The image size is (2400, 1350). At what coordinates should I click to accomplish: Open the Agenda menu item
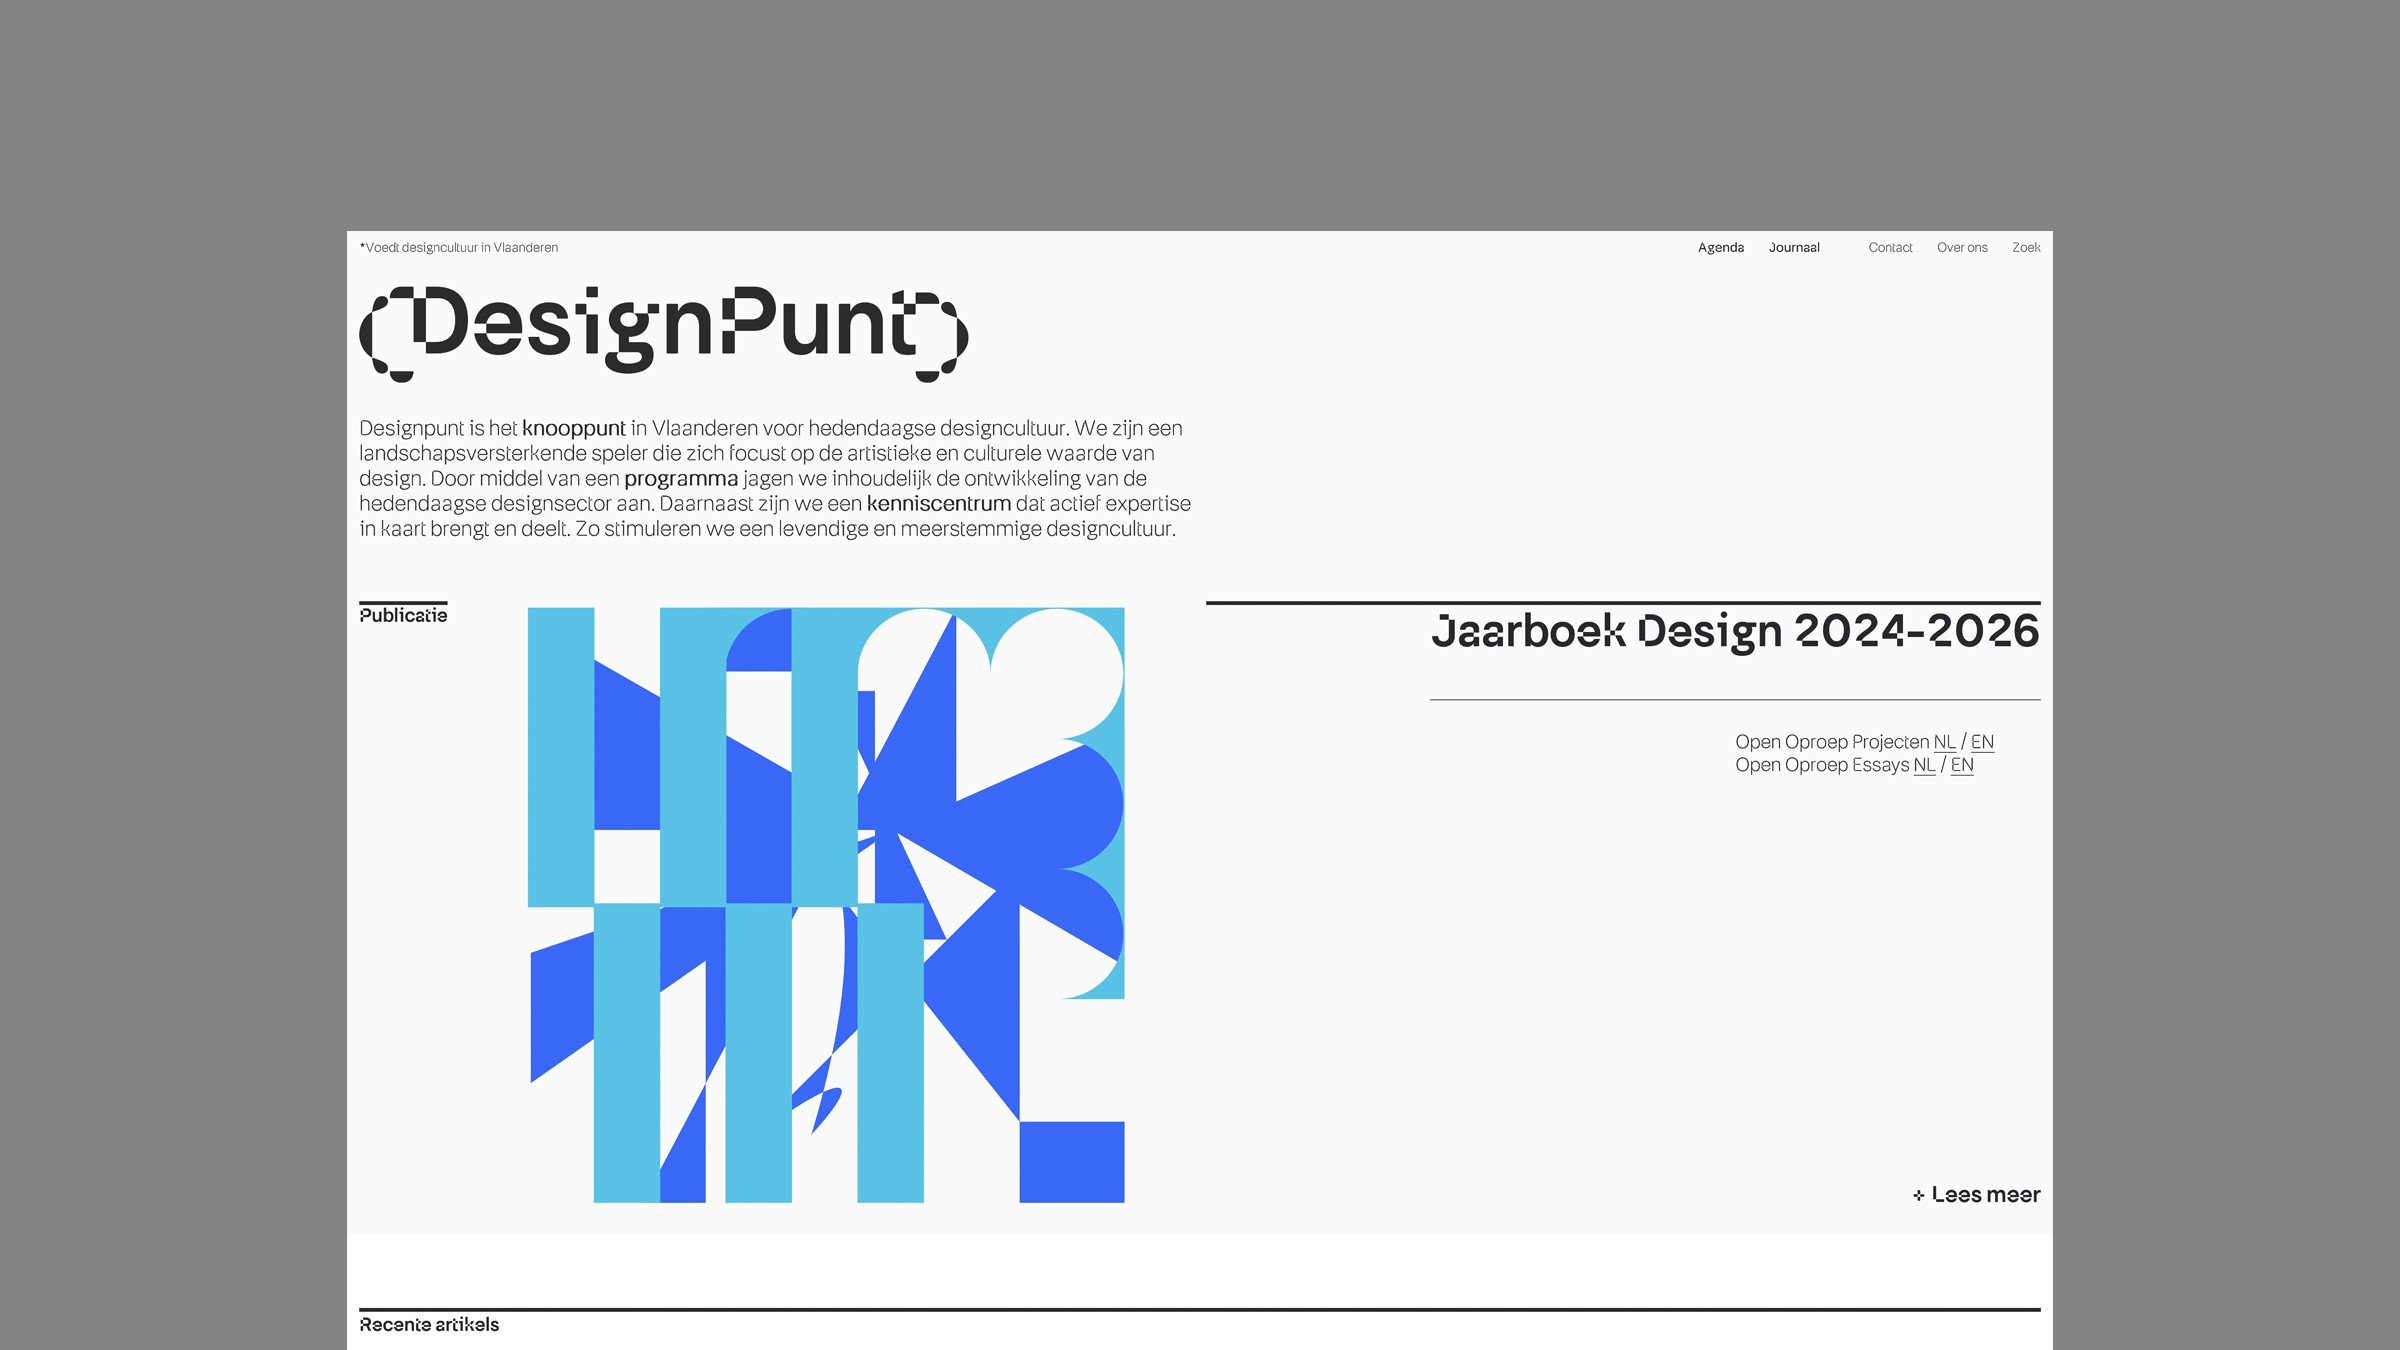click(1720, 248)
